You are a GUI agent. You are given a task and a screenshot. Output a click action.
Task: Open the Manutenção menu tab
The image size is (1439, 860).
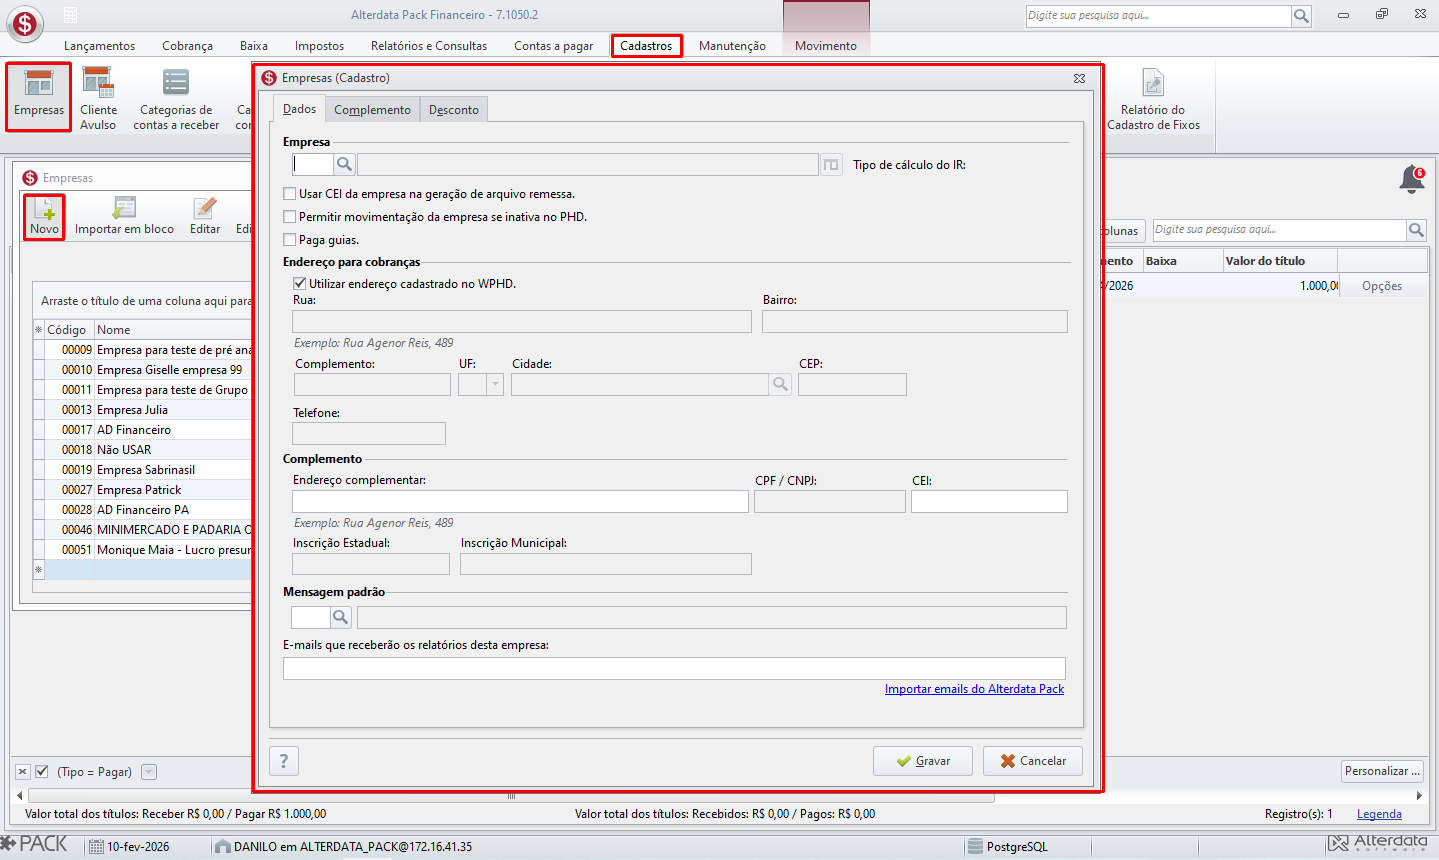pos(732,46)
